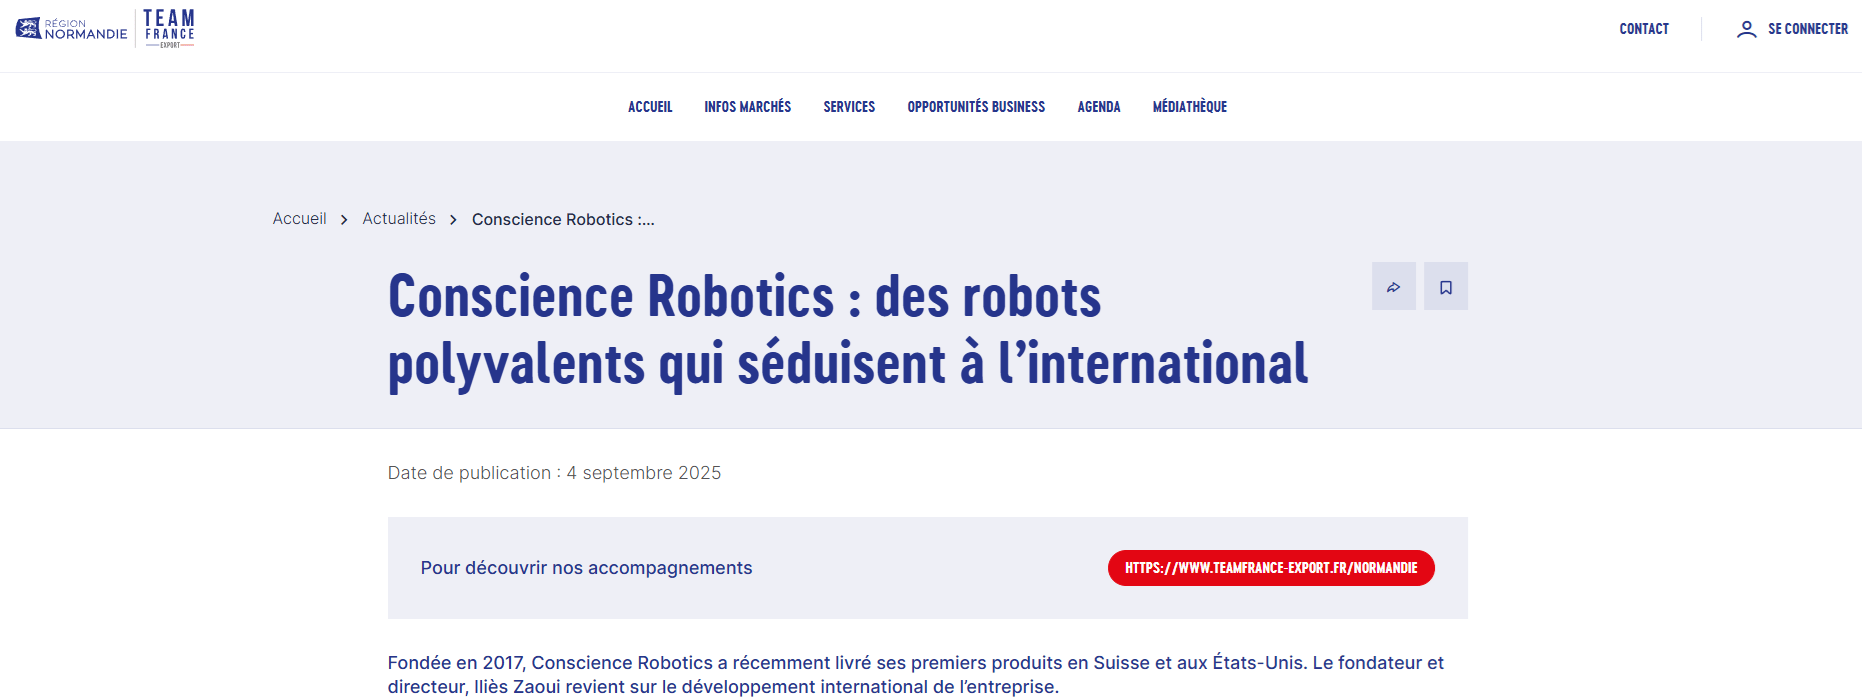1862x698 pixels.
Task: Bookmark this article using the bookmark icon
Action: click(1446, 287)
